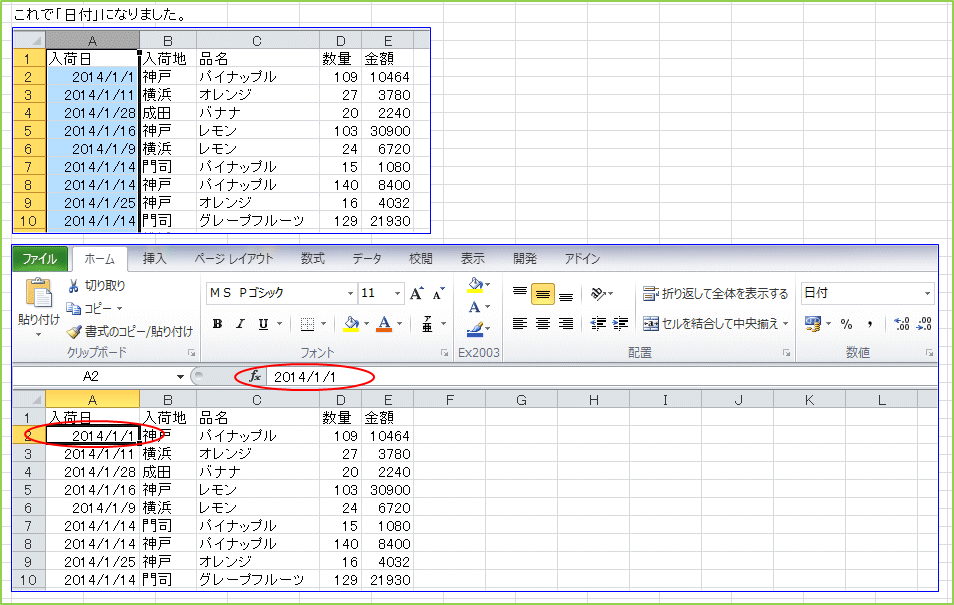This screenshot has height=605, width=954.
Task: Click the Cut (切り取り) scissors icon
Action: (74, 286)
